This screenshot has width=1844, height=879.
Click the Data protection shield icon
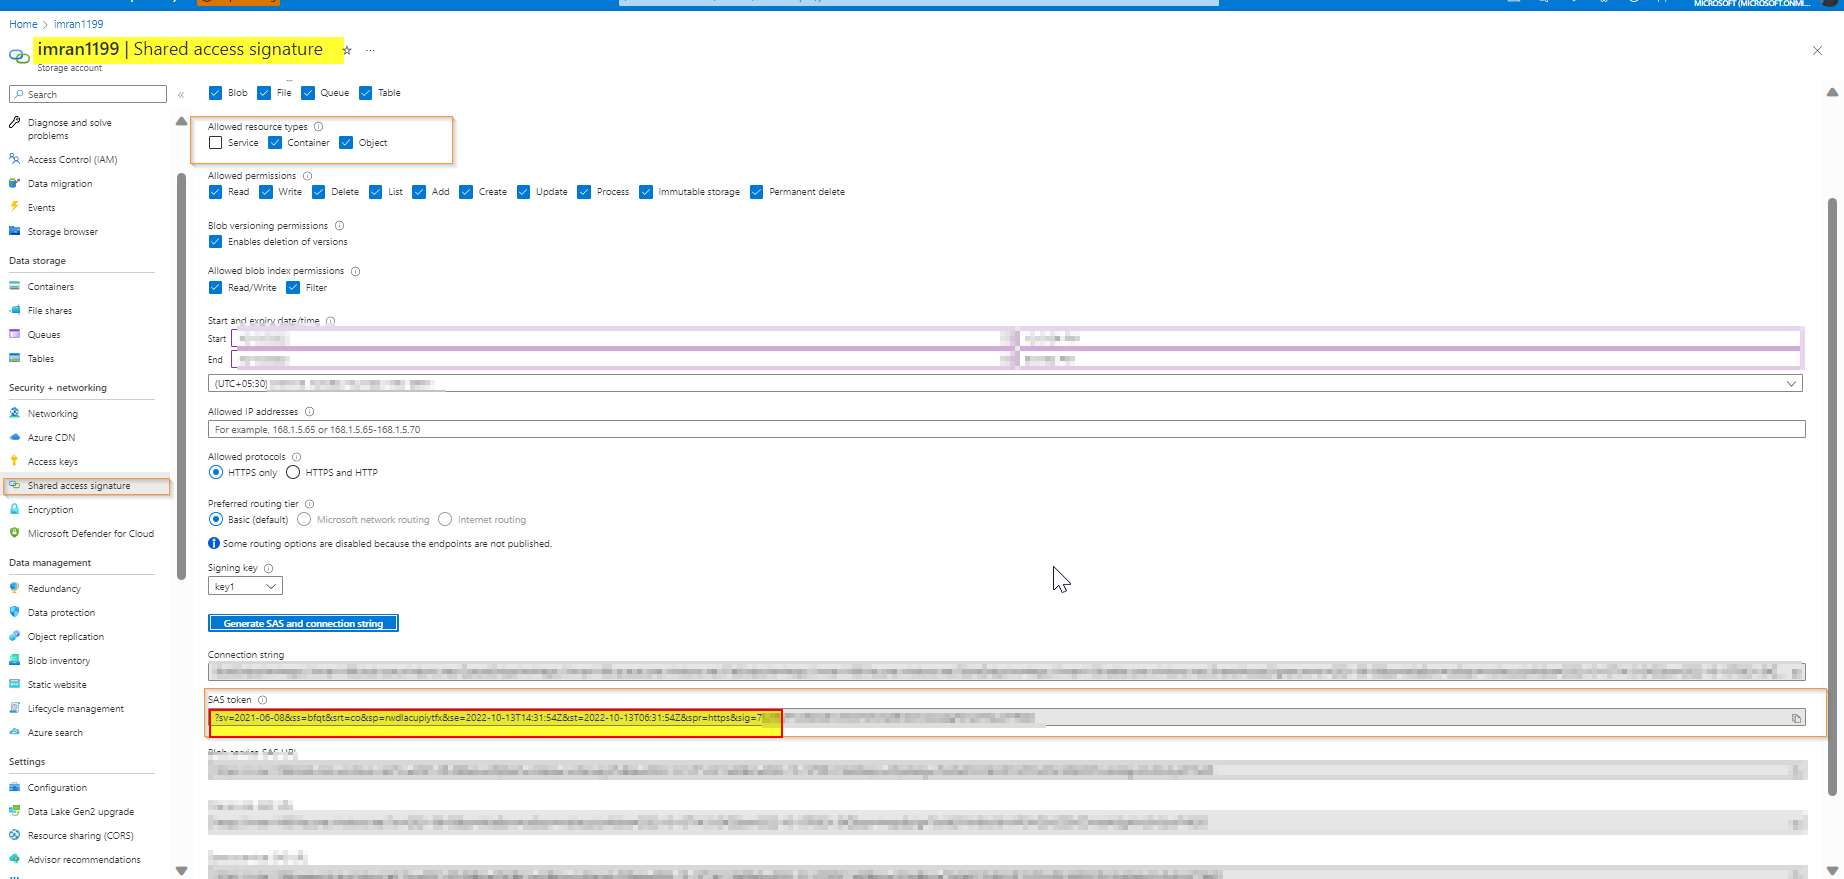pyautogui.click(x=14, y=612)
